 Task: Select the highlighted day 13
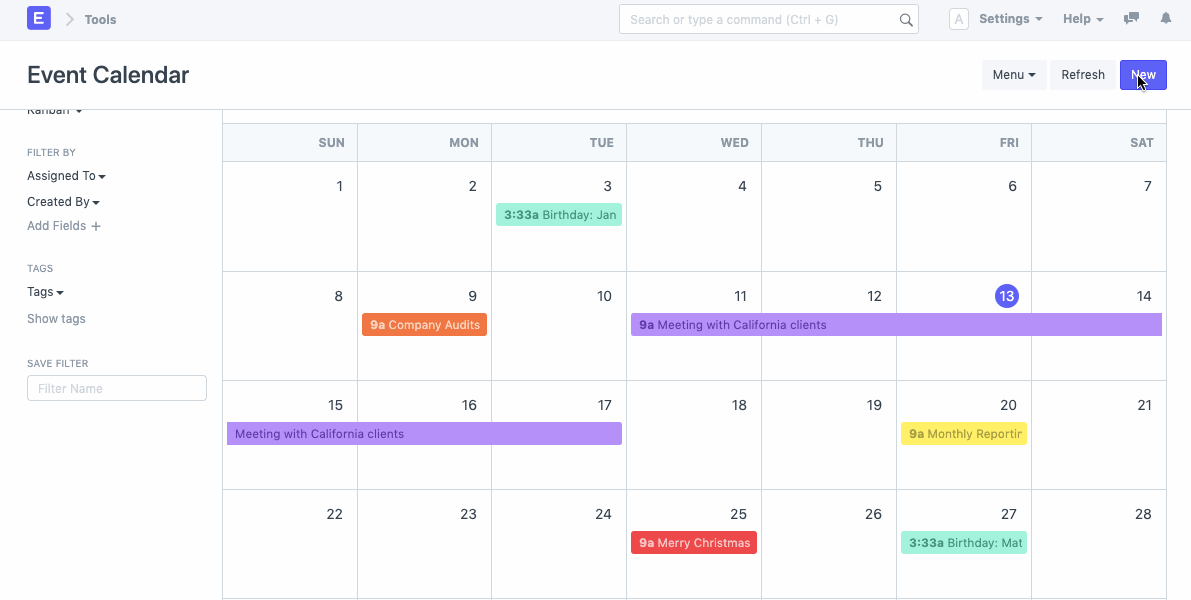tap(1007, 295)
